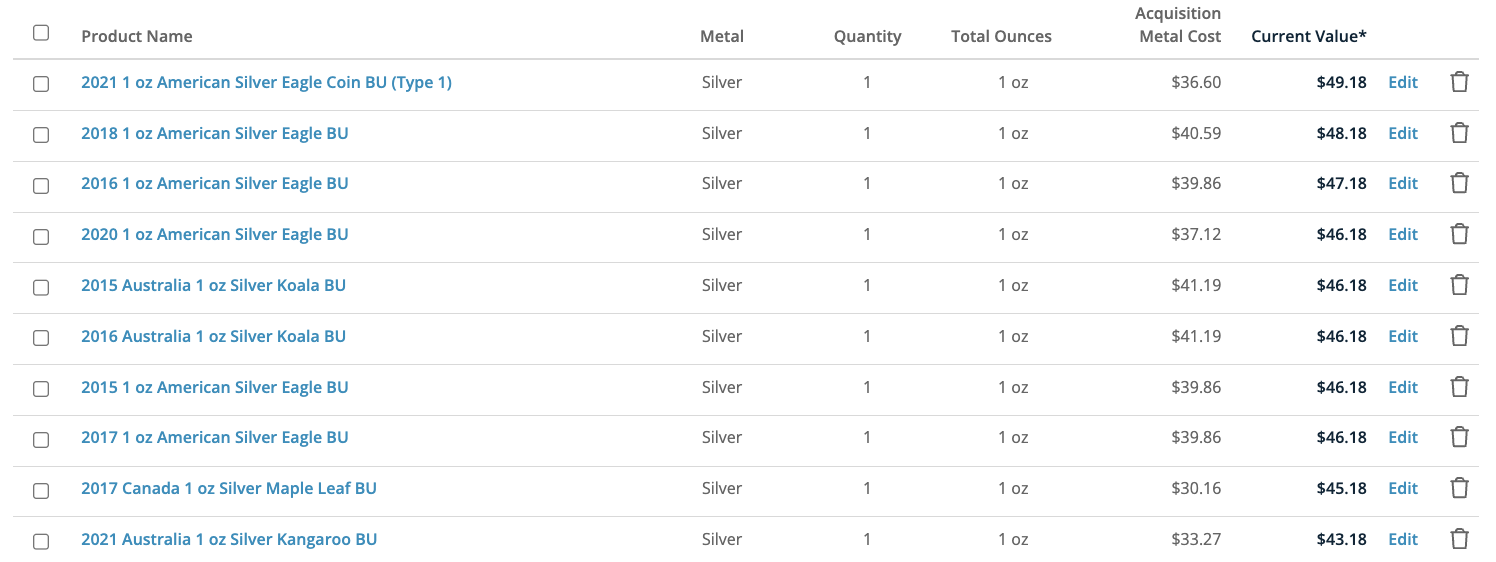Edit the 2020 American Silver Eagle entry
Screen dimensions: 1496x562
pyautogui.click(x=1403, y=234)
